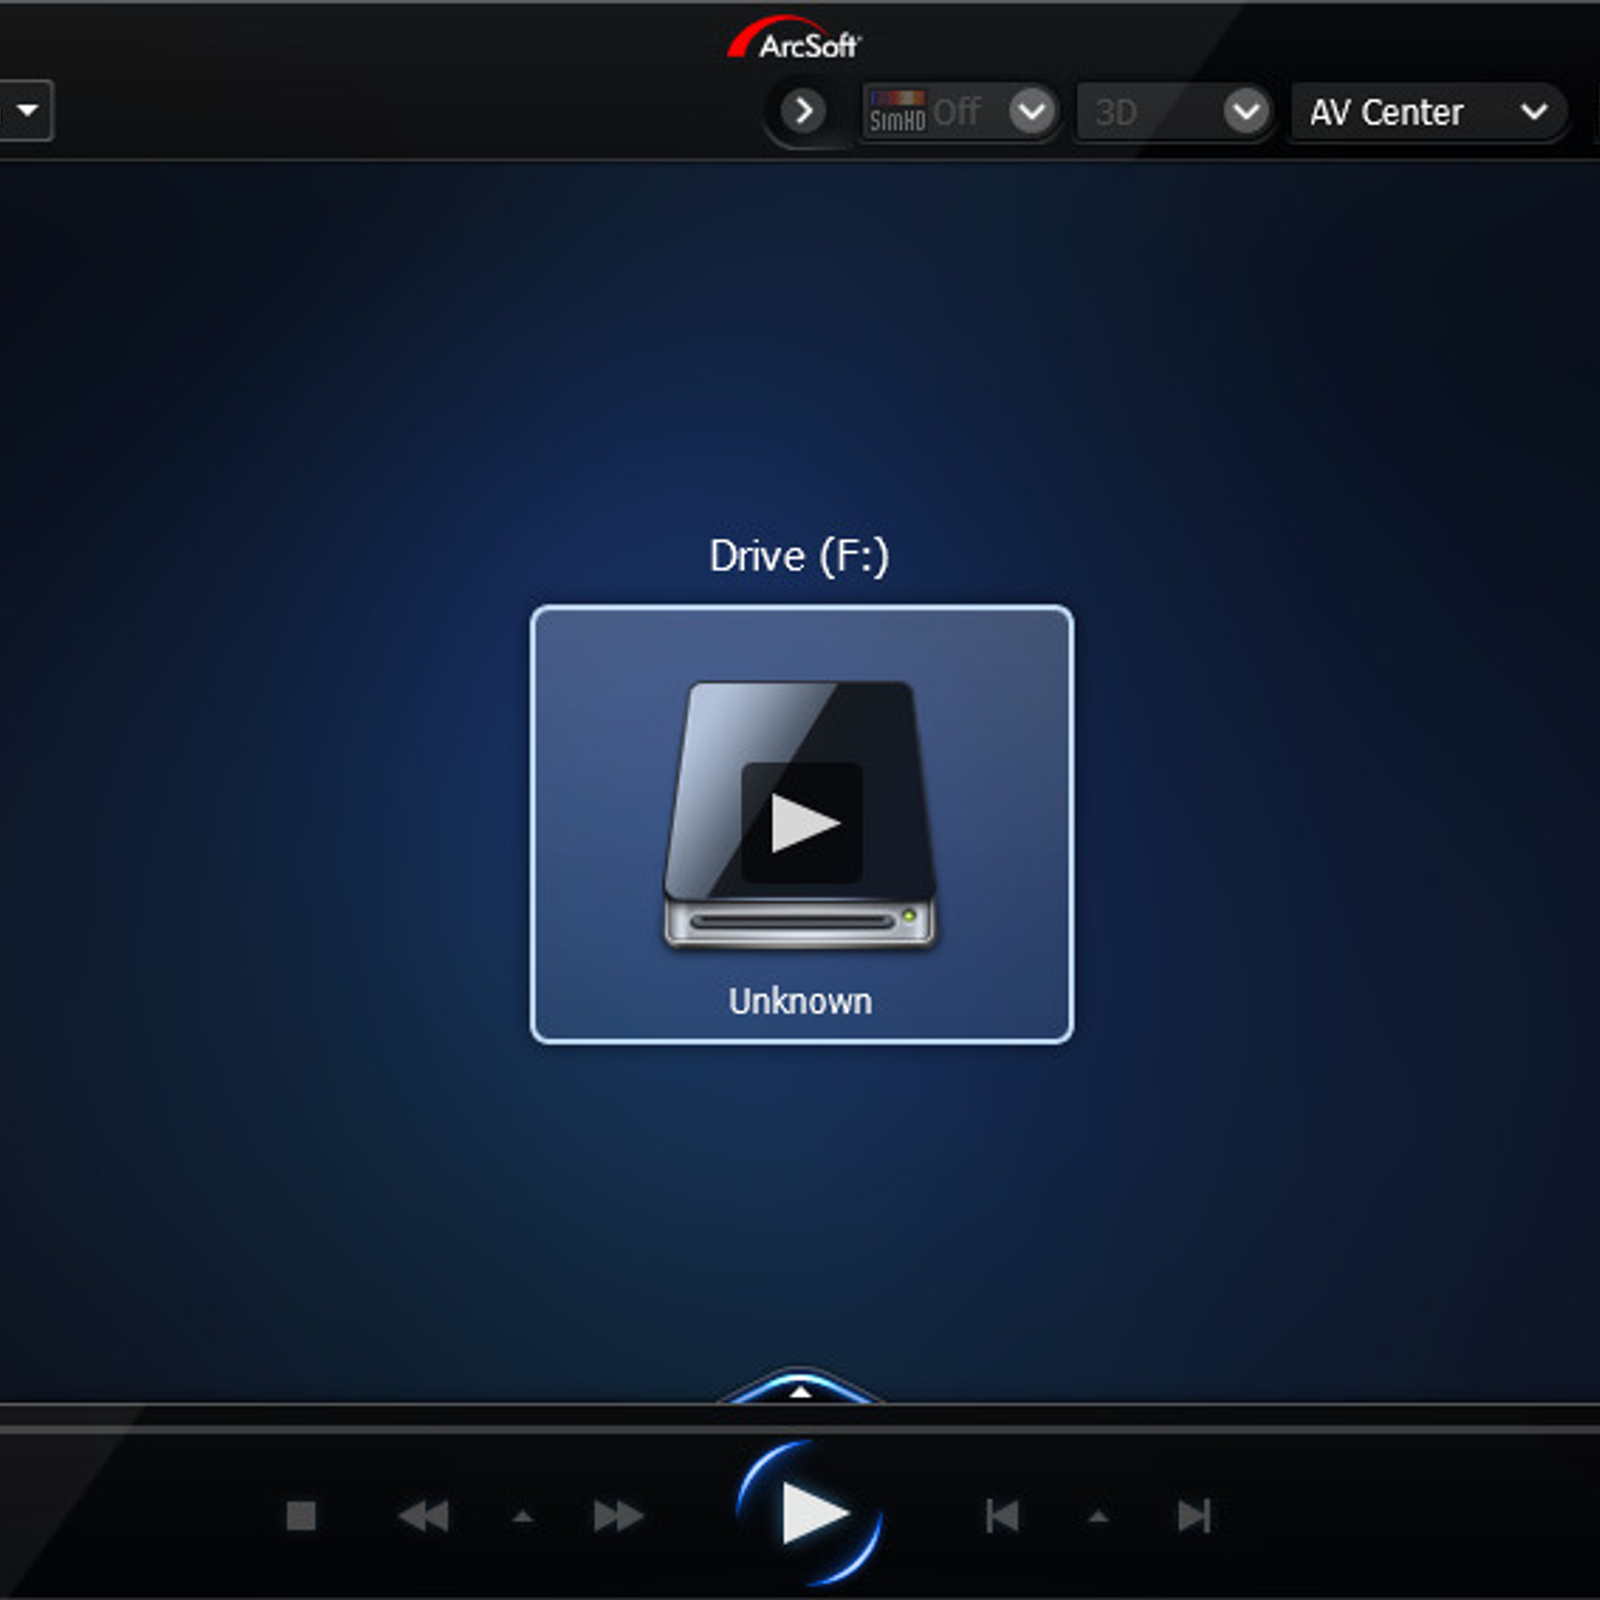Open speed options arrow between rewind and forward
The width and height of the screenshot is (1600, 1600).
522,1517
